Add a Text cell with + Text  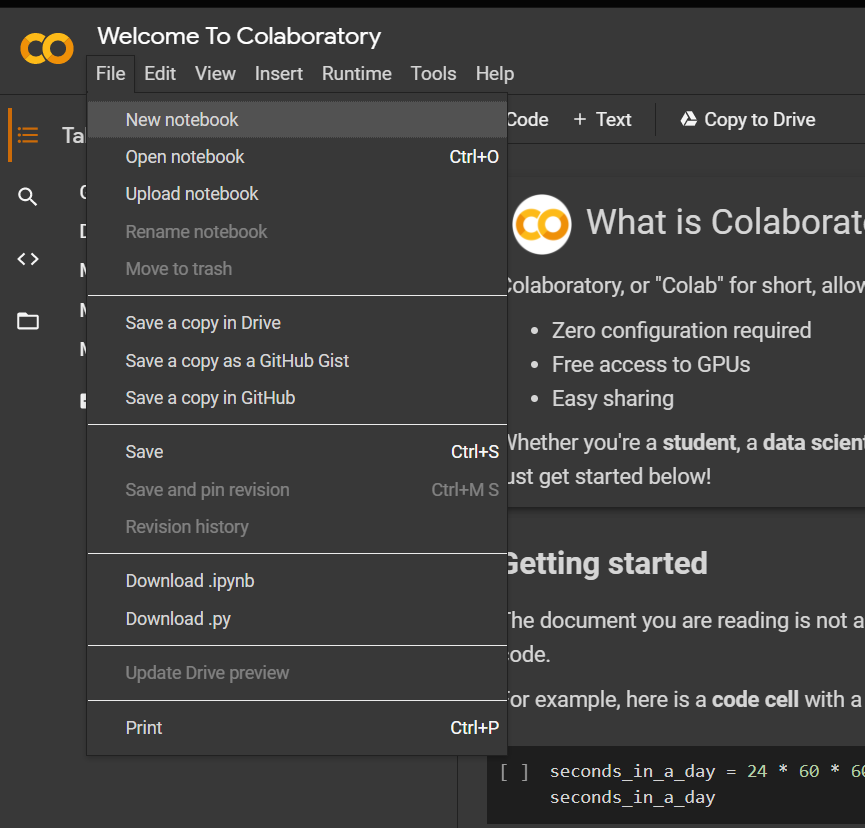pos(602,119)
